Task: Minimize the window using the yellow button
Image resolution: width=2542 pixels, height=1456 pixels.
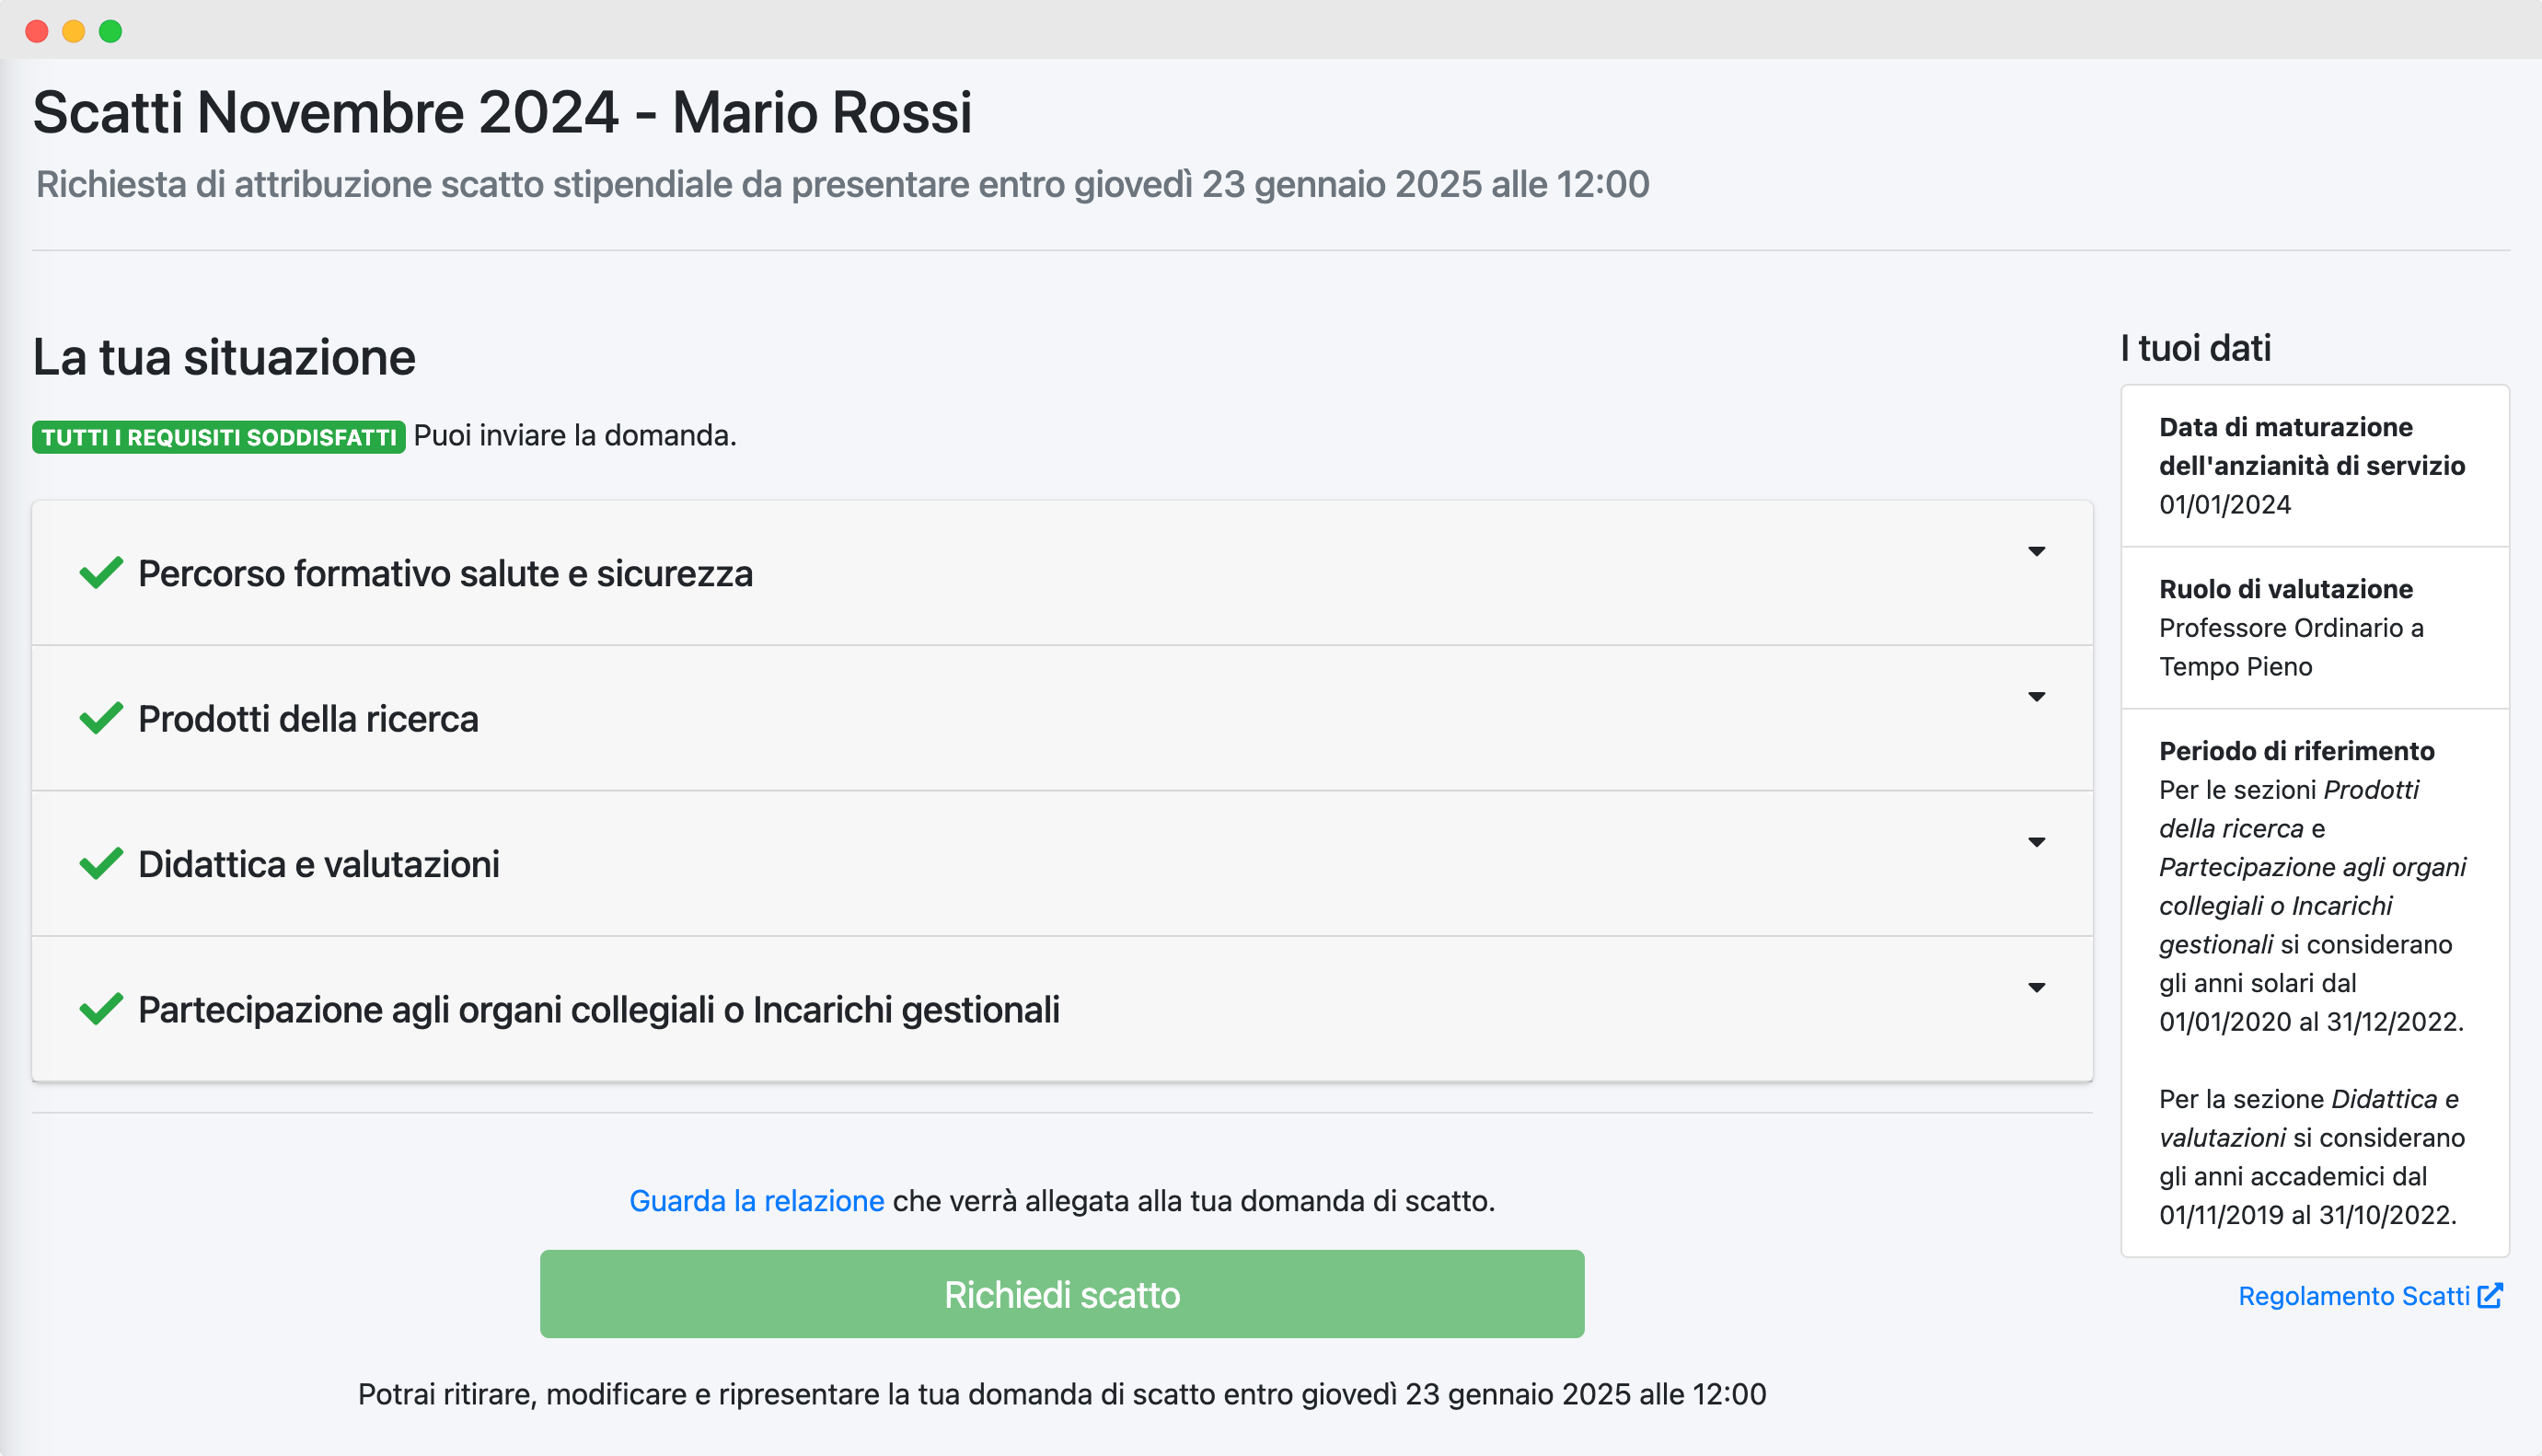Action: pos(74,31)
